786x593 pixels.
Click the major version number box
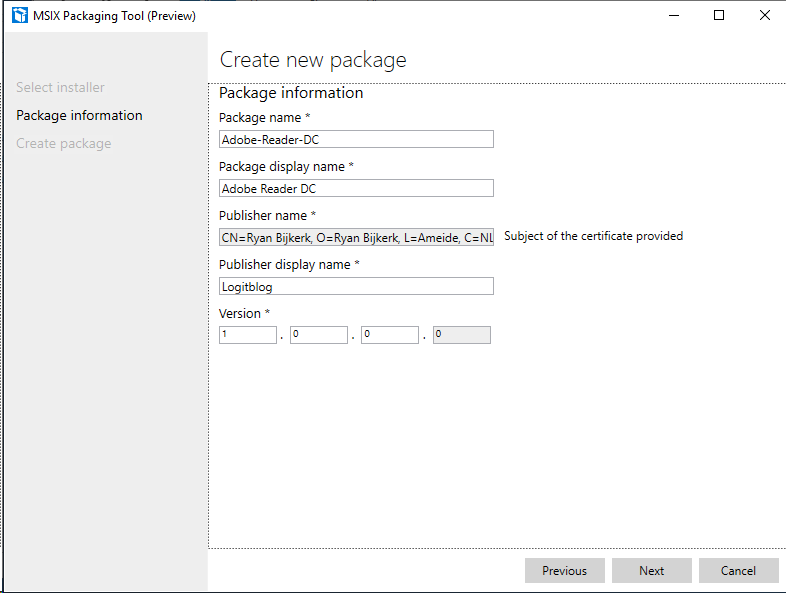[248, 335]
